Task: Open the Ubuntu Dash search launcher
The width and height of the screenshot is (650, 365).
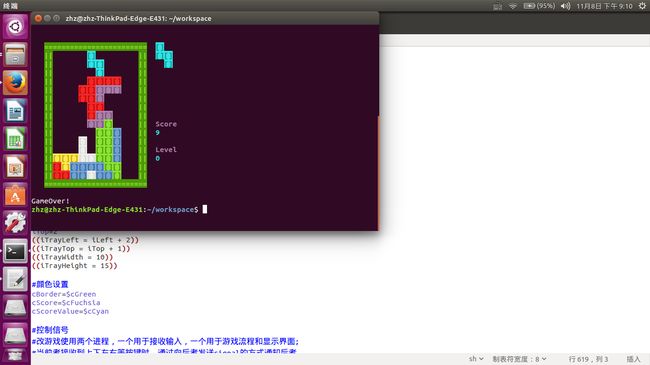Action: coord(15,27)
